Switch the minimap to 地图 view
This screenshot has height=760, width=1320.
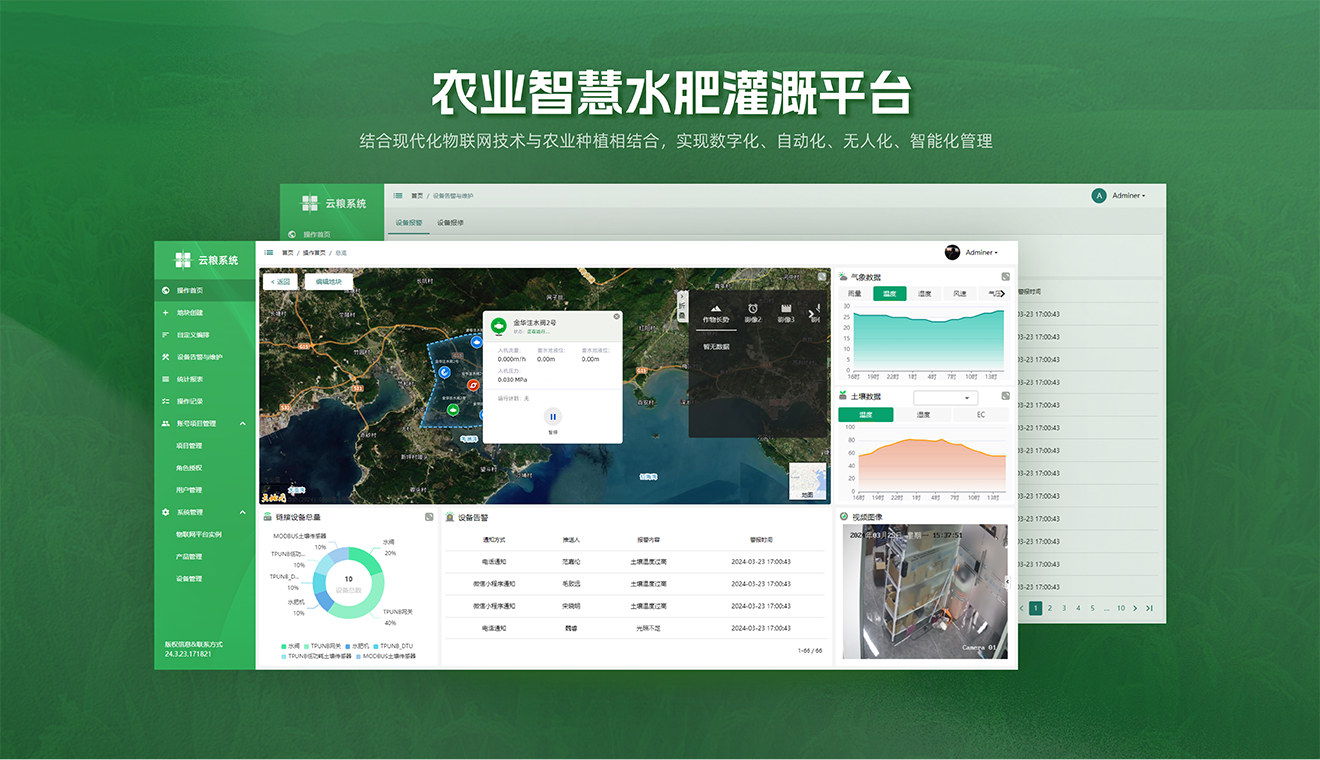(808, 482)
